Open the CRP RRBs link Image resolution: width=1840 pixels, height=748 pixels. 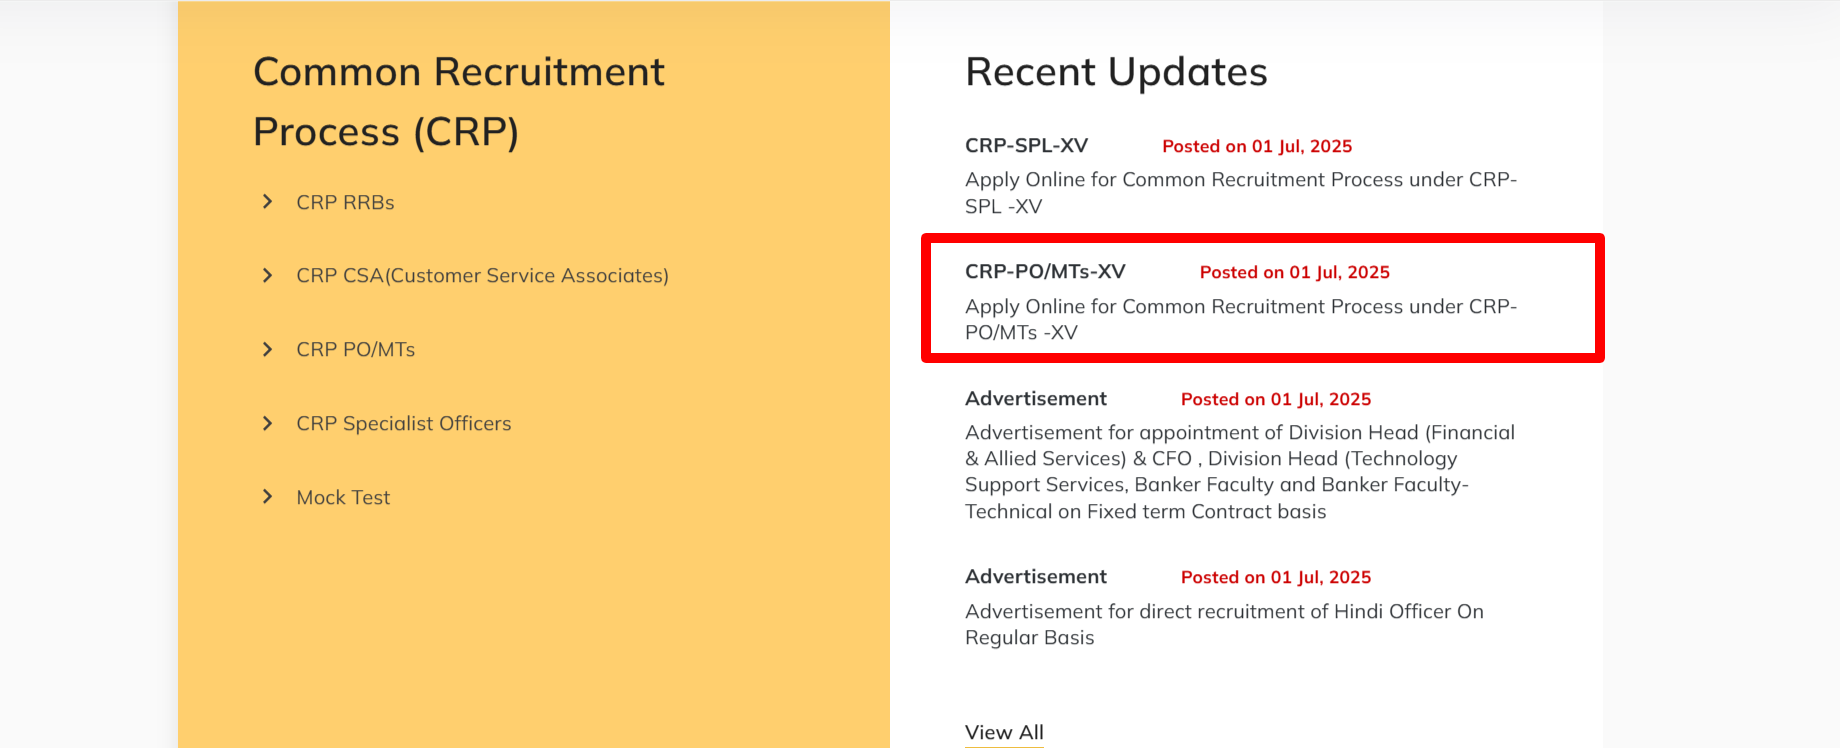[x=345, y=203]
